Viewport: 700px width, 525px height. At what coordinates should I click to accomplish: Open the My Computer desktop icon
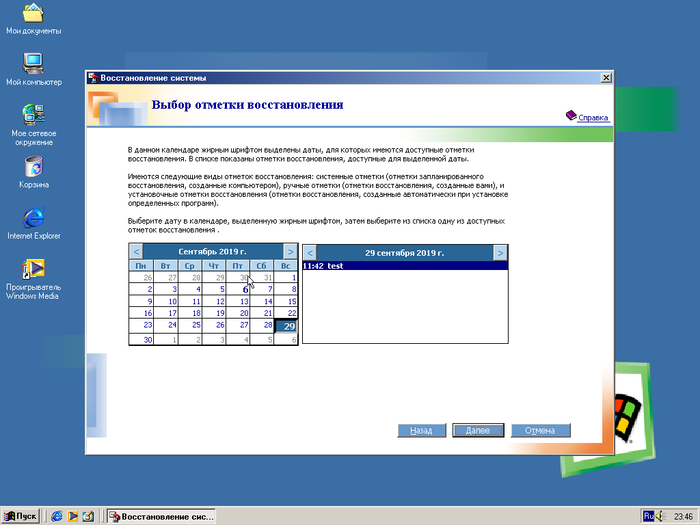point(33,69)
